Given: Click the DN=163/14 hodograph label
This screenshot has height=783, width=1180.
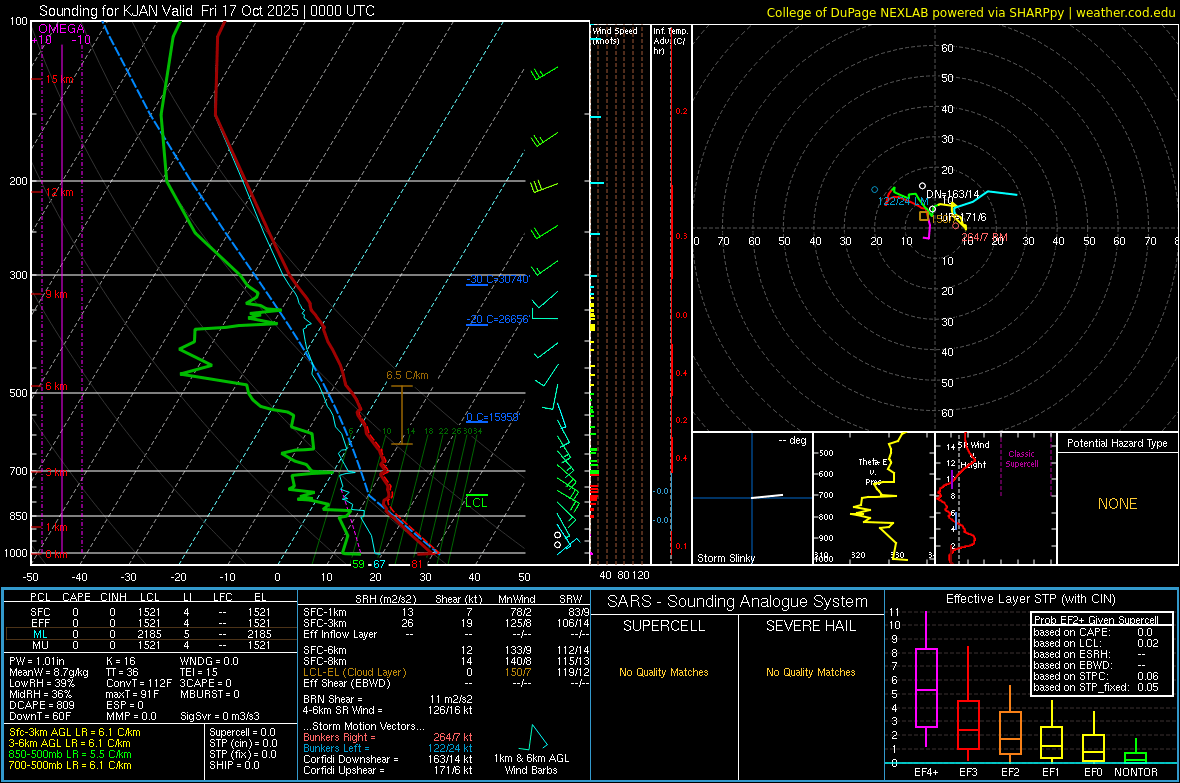Looking at the screenshot, I should (953, 194).
